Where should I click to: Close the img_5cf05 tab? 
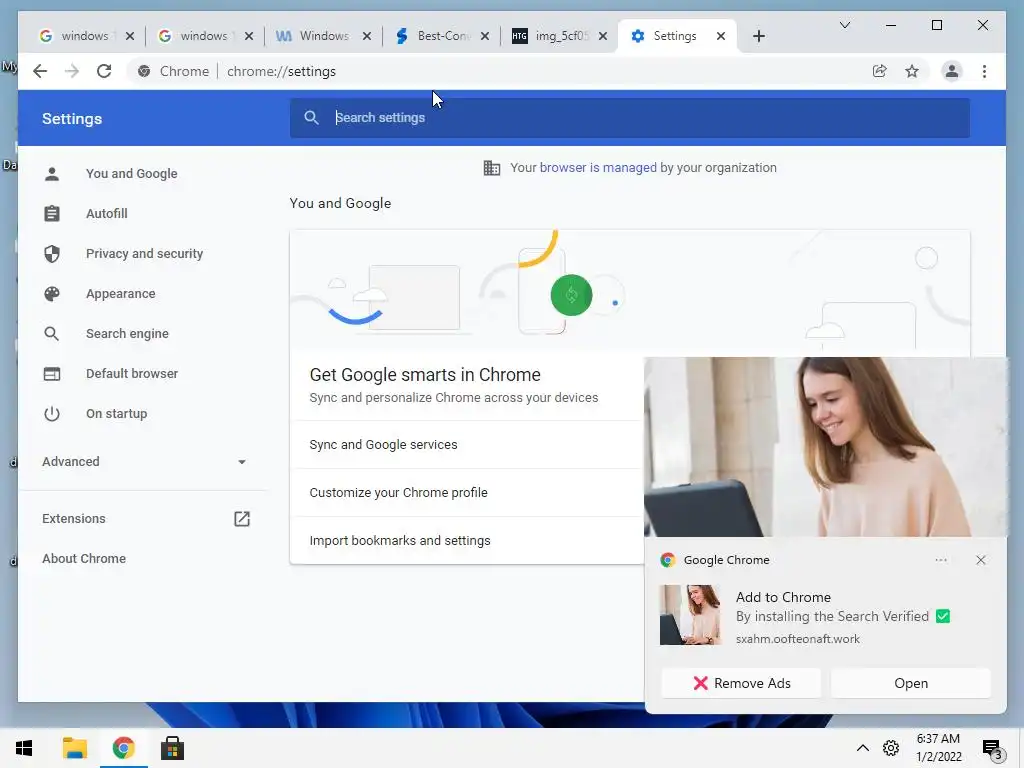603,36
